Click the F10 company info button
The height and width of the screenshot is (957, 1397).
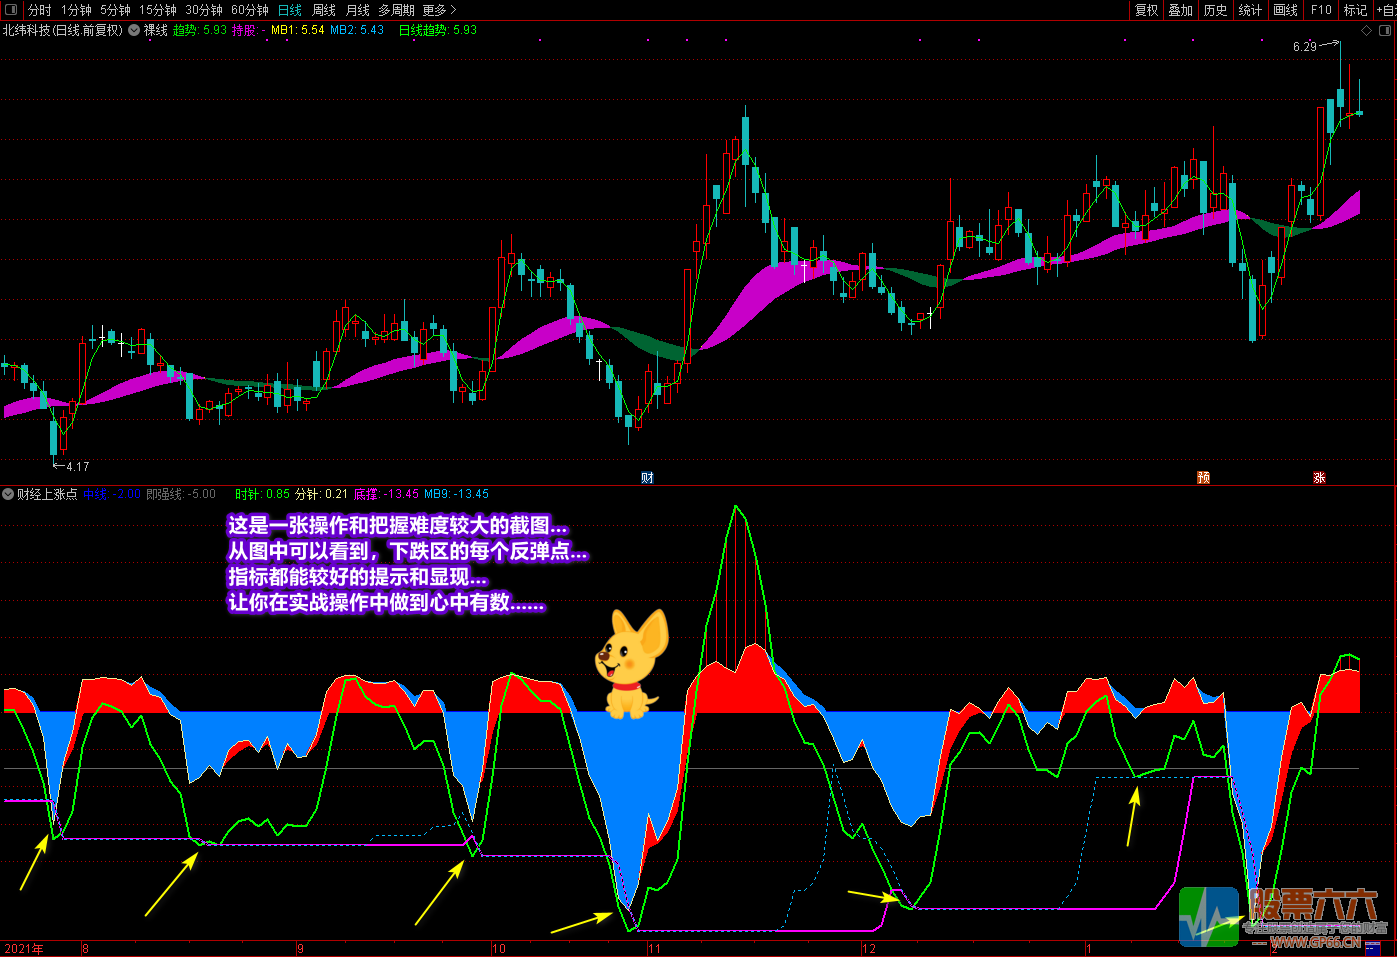click(x=1321, y=10)
